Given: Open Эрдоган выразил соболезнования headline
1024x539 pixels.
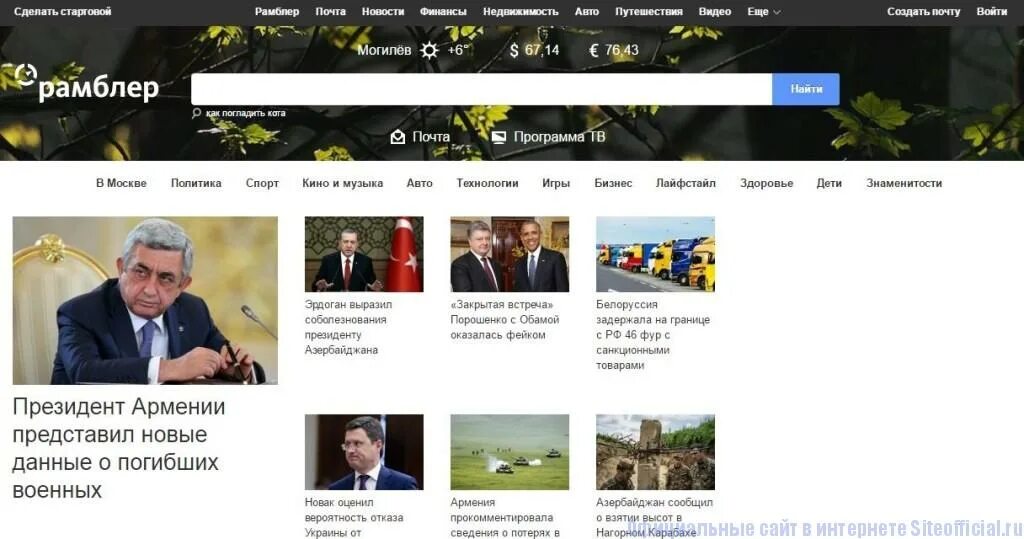Looking at the screenshot, I should 349,327.
